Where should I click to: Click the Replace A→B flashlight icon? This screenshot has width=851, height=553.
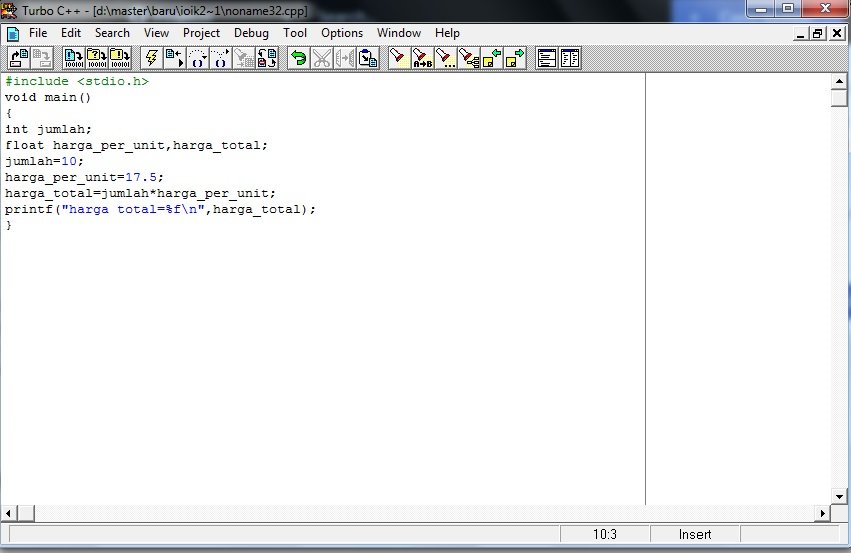pyautogui.click(x=422, y=58)
